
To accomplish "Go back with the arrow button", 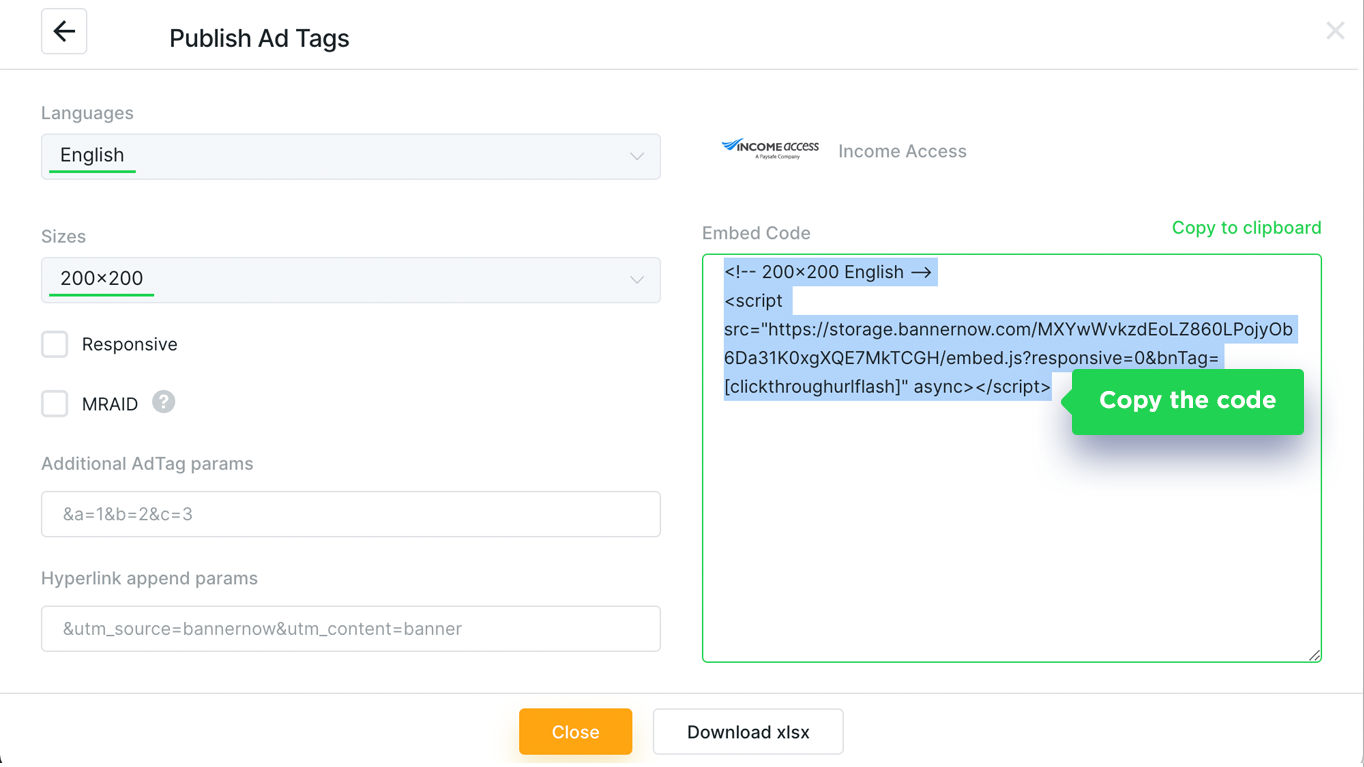I will pyautogui.click(x=64, y=32).
